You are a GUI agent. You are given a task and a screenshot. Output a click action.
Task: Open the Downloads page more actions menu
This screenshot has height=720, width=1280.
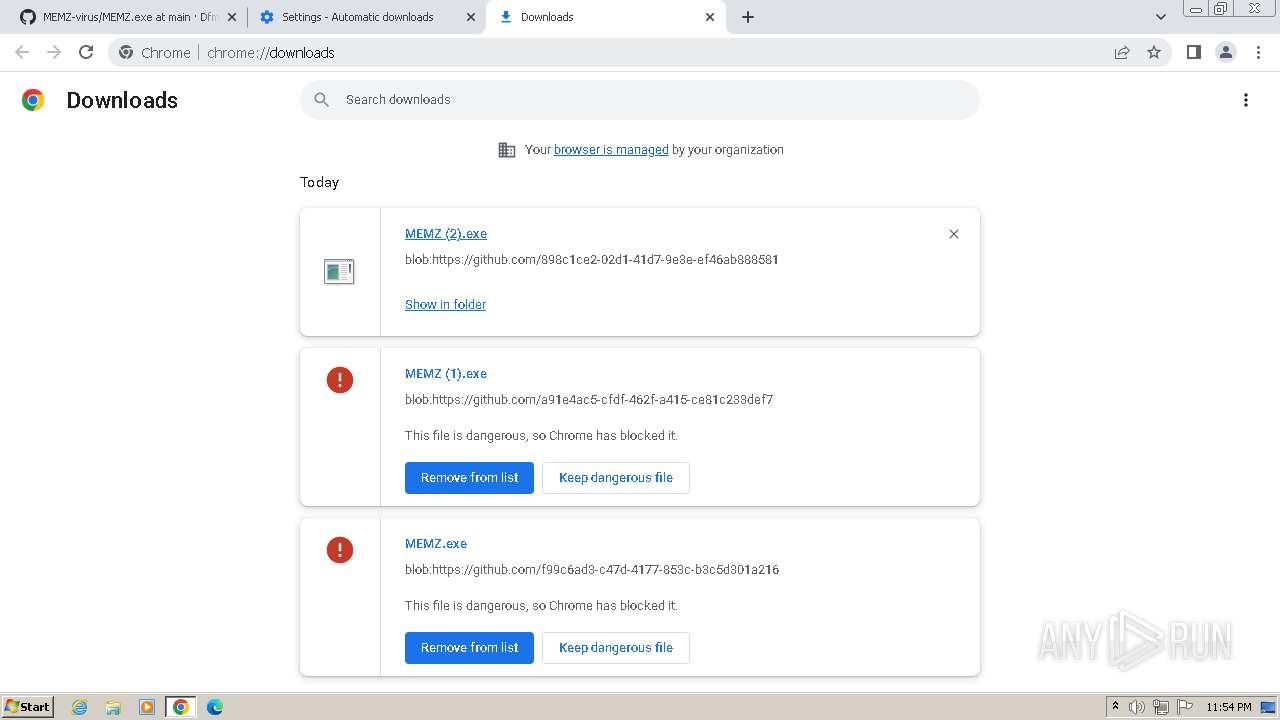click(1246, 100)
